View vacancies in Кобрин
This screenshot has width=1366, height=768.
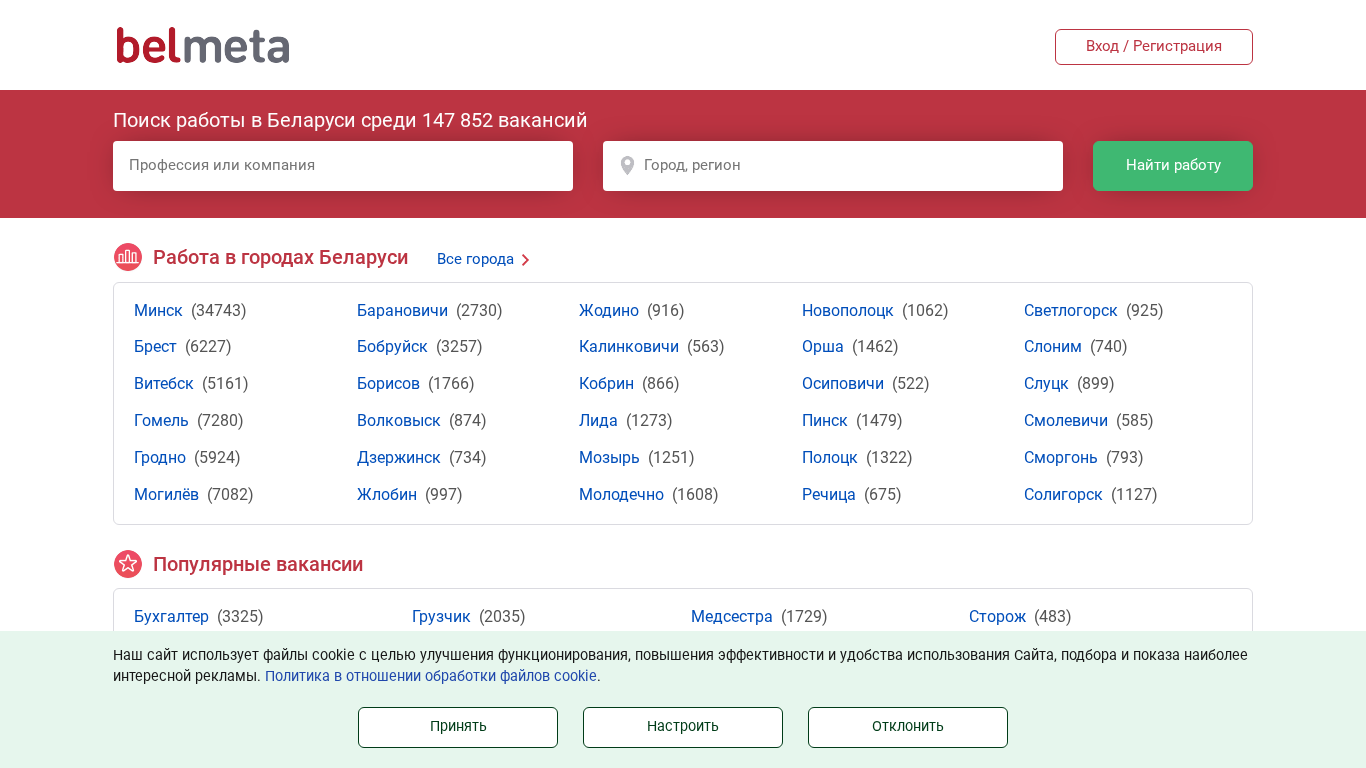606,384
